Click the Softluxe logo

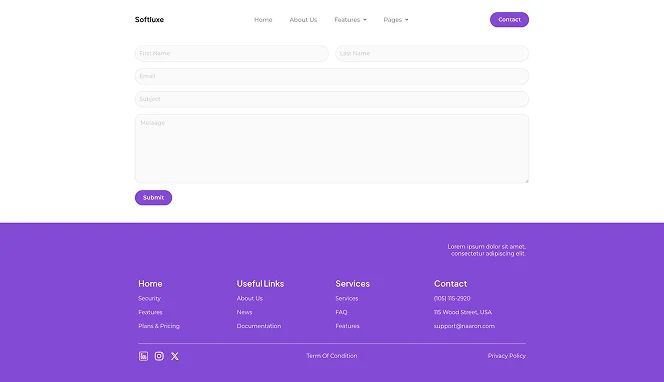149,19
